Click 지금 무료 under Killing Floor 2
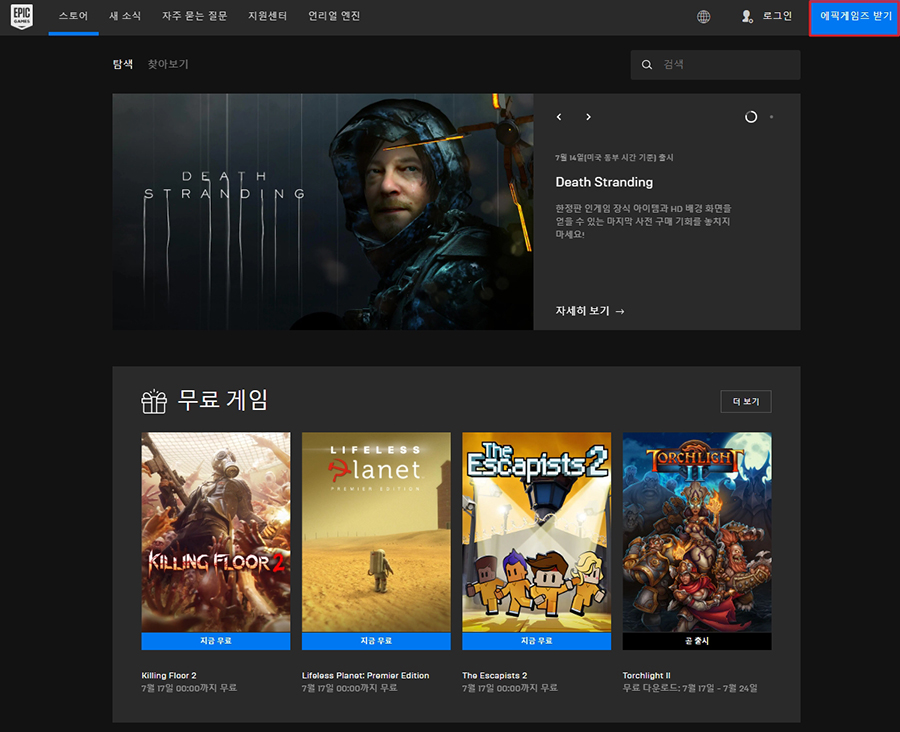 [x=216, y=641]
